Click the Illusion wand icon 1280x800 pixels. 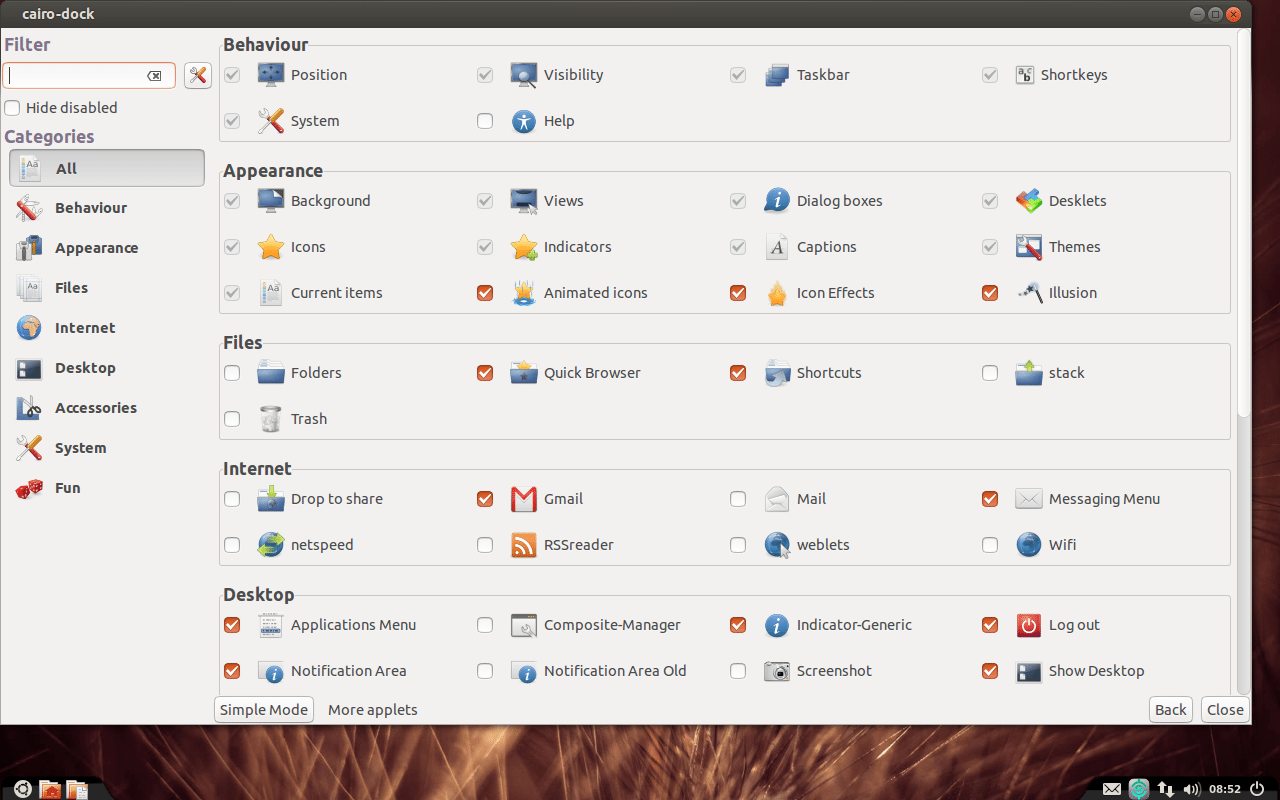pos(1029,293)
